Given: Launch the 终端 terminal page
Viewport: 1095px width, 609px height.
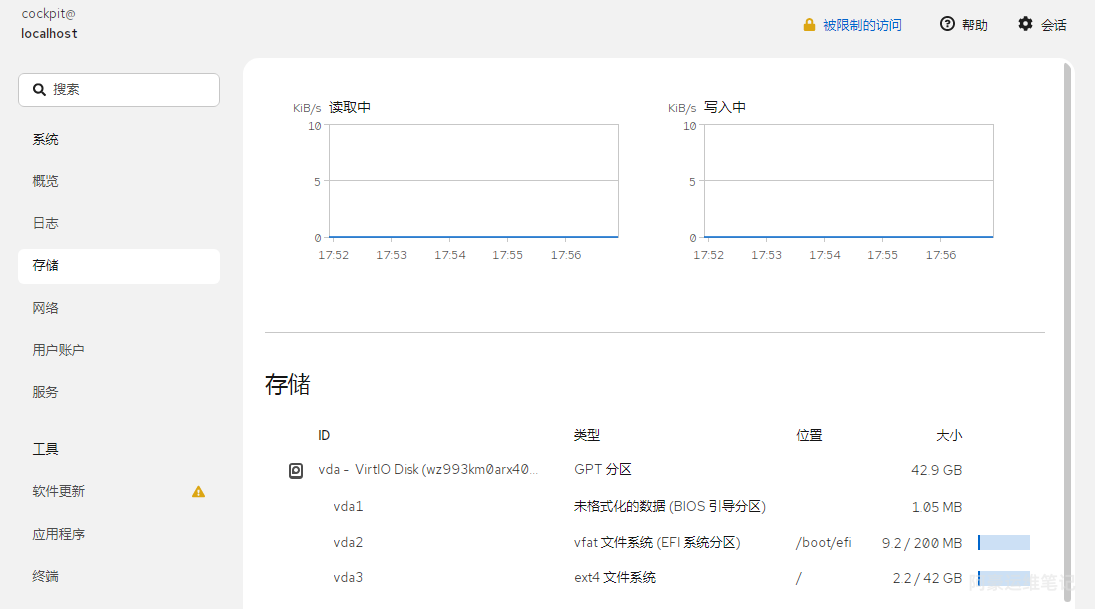Looking at the screenshot, I should 46,576.
